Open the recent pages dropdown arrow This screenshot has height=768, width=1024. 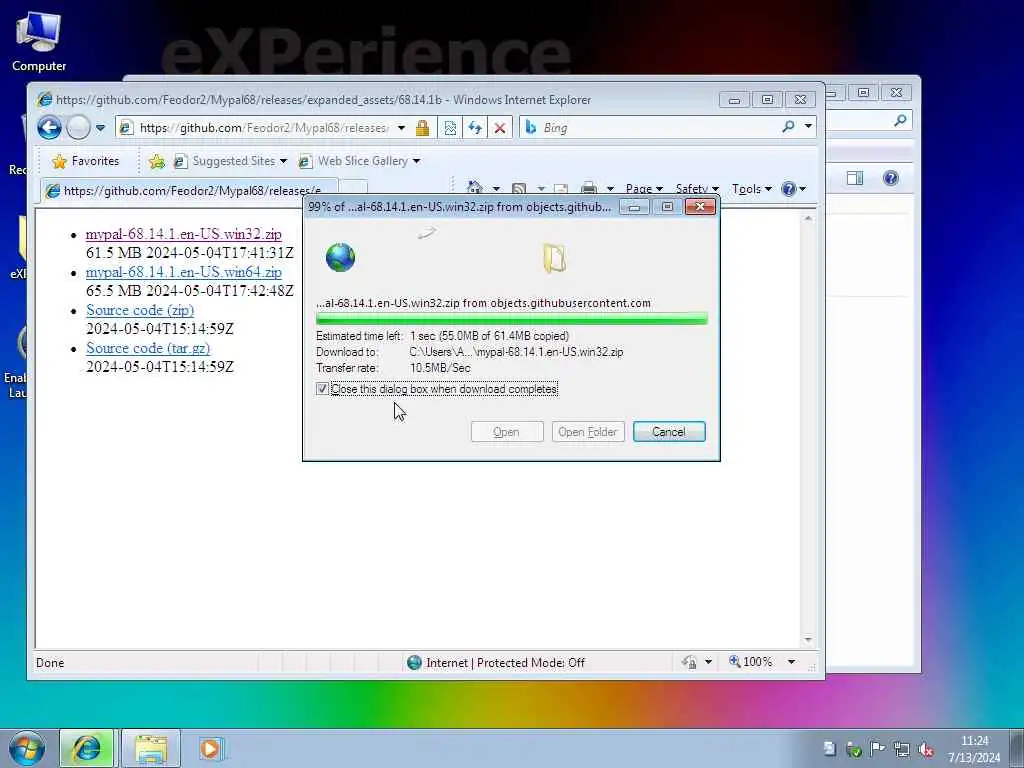pos(100,128)
